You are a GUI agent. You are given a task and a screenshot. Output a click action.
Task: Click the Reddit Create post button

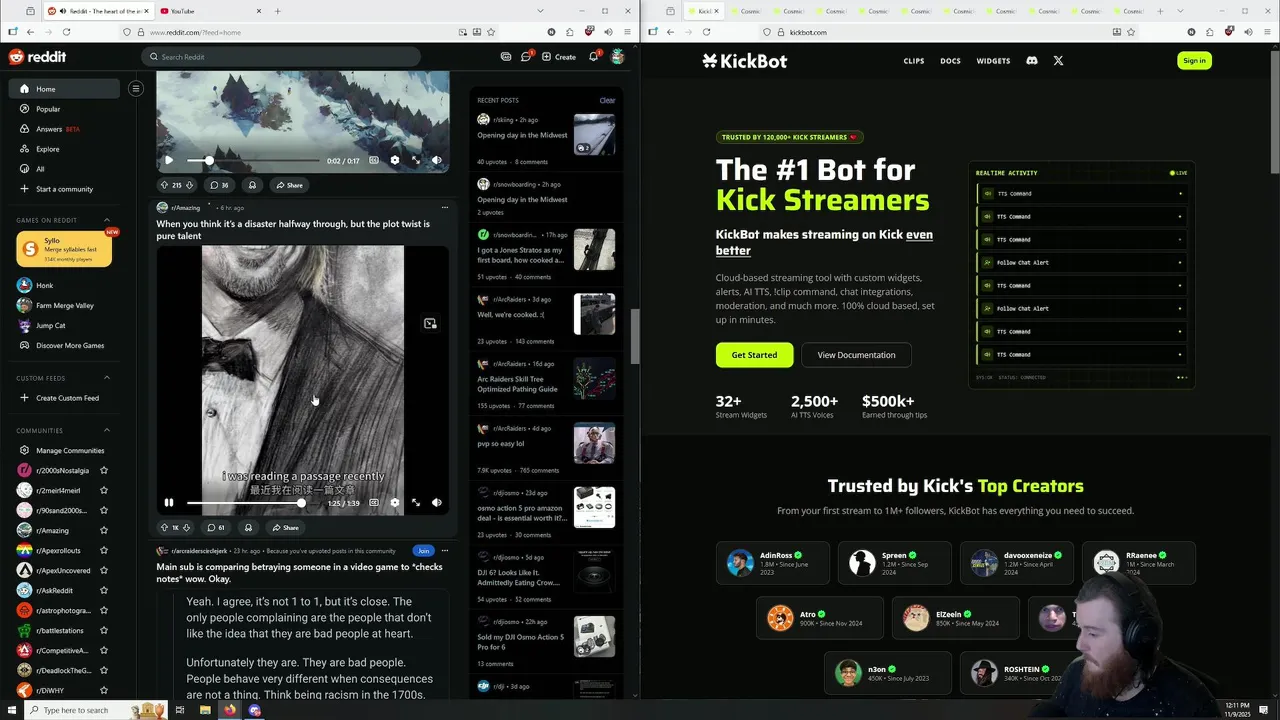[x=559, y=57]
